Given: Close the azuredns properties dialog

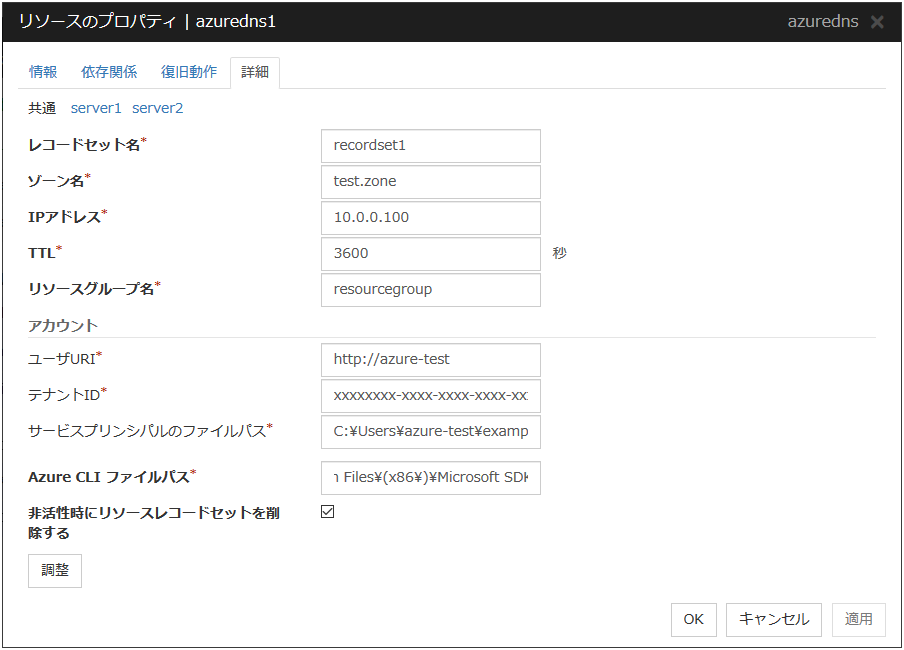Looking at the screenshot, I should point(877,22).
